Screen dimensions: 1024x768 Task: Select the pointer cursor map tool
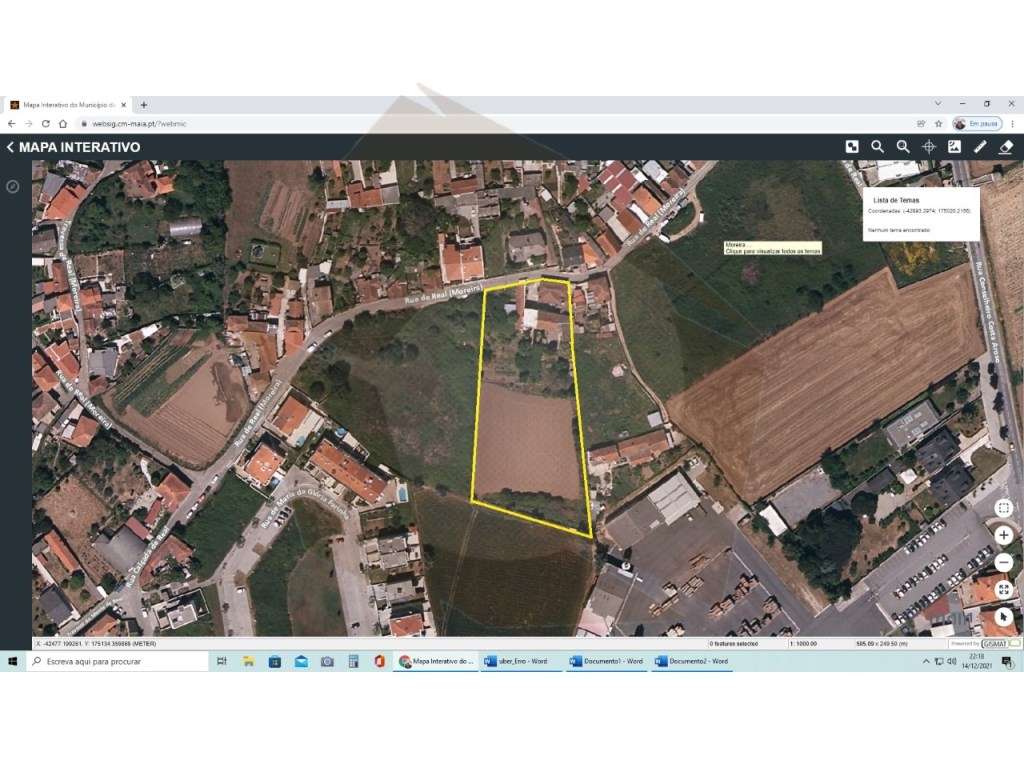tap(1004, 617)
